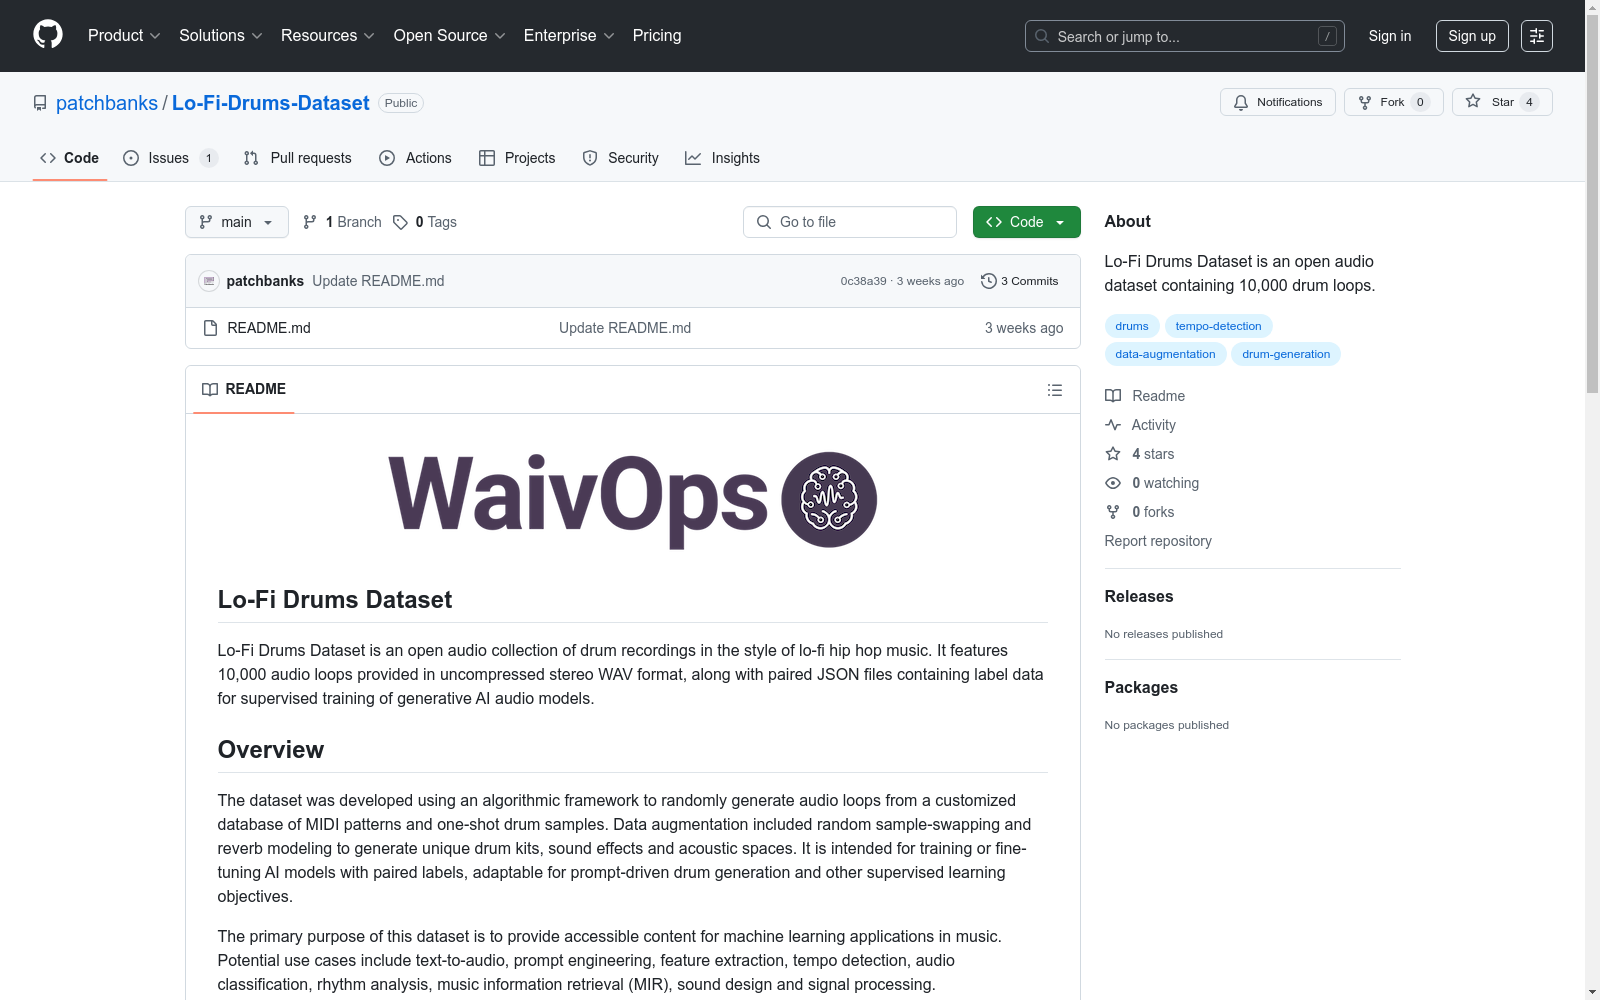1600x1000 pixels.
Task: Open the main branch selector dropdown
Action: (x=237, y=222)
